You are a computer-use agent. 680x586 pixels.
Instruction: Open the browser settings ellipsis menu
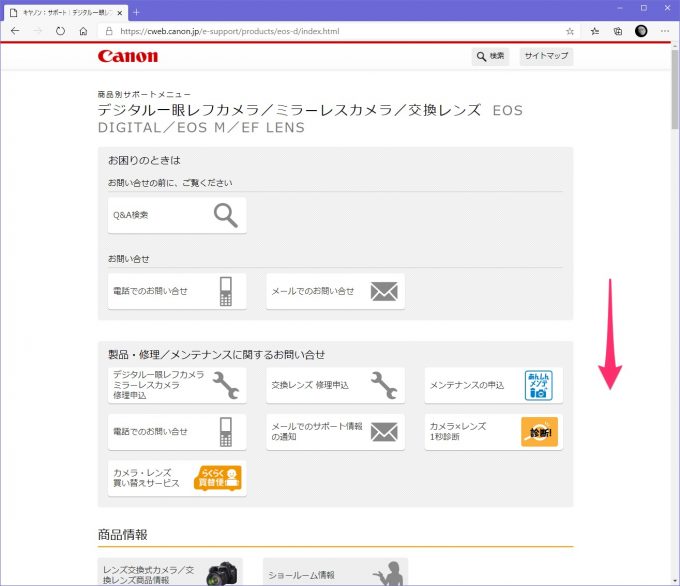tap(665, 31)
